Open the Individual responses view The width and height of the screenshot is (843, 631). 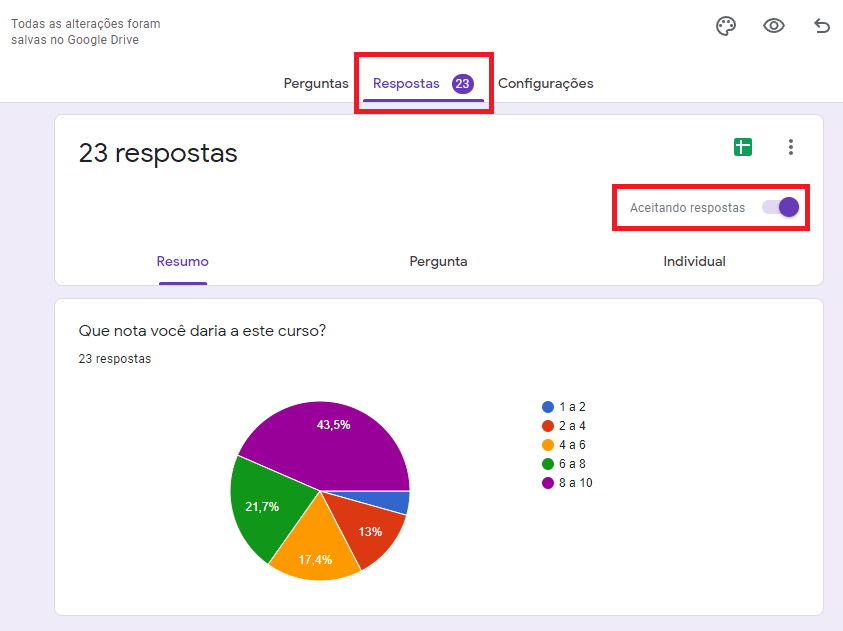[x=694, y=261]
